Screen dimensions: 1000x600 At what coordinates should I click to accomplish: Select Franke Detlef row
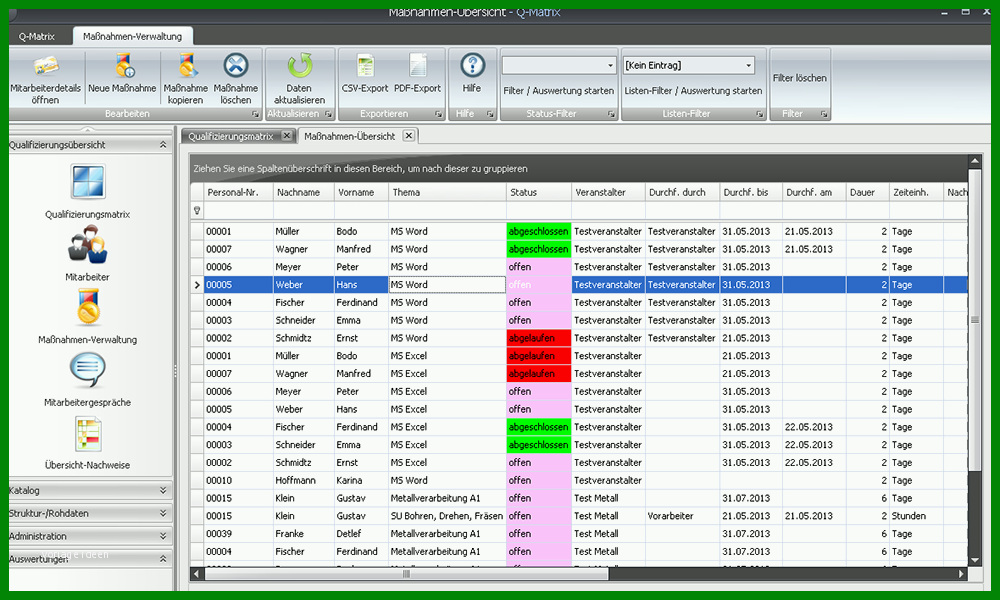pos(579,534)
